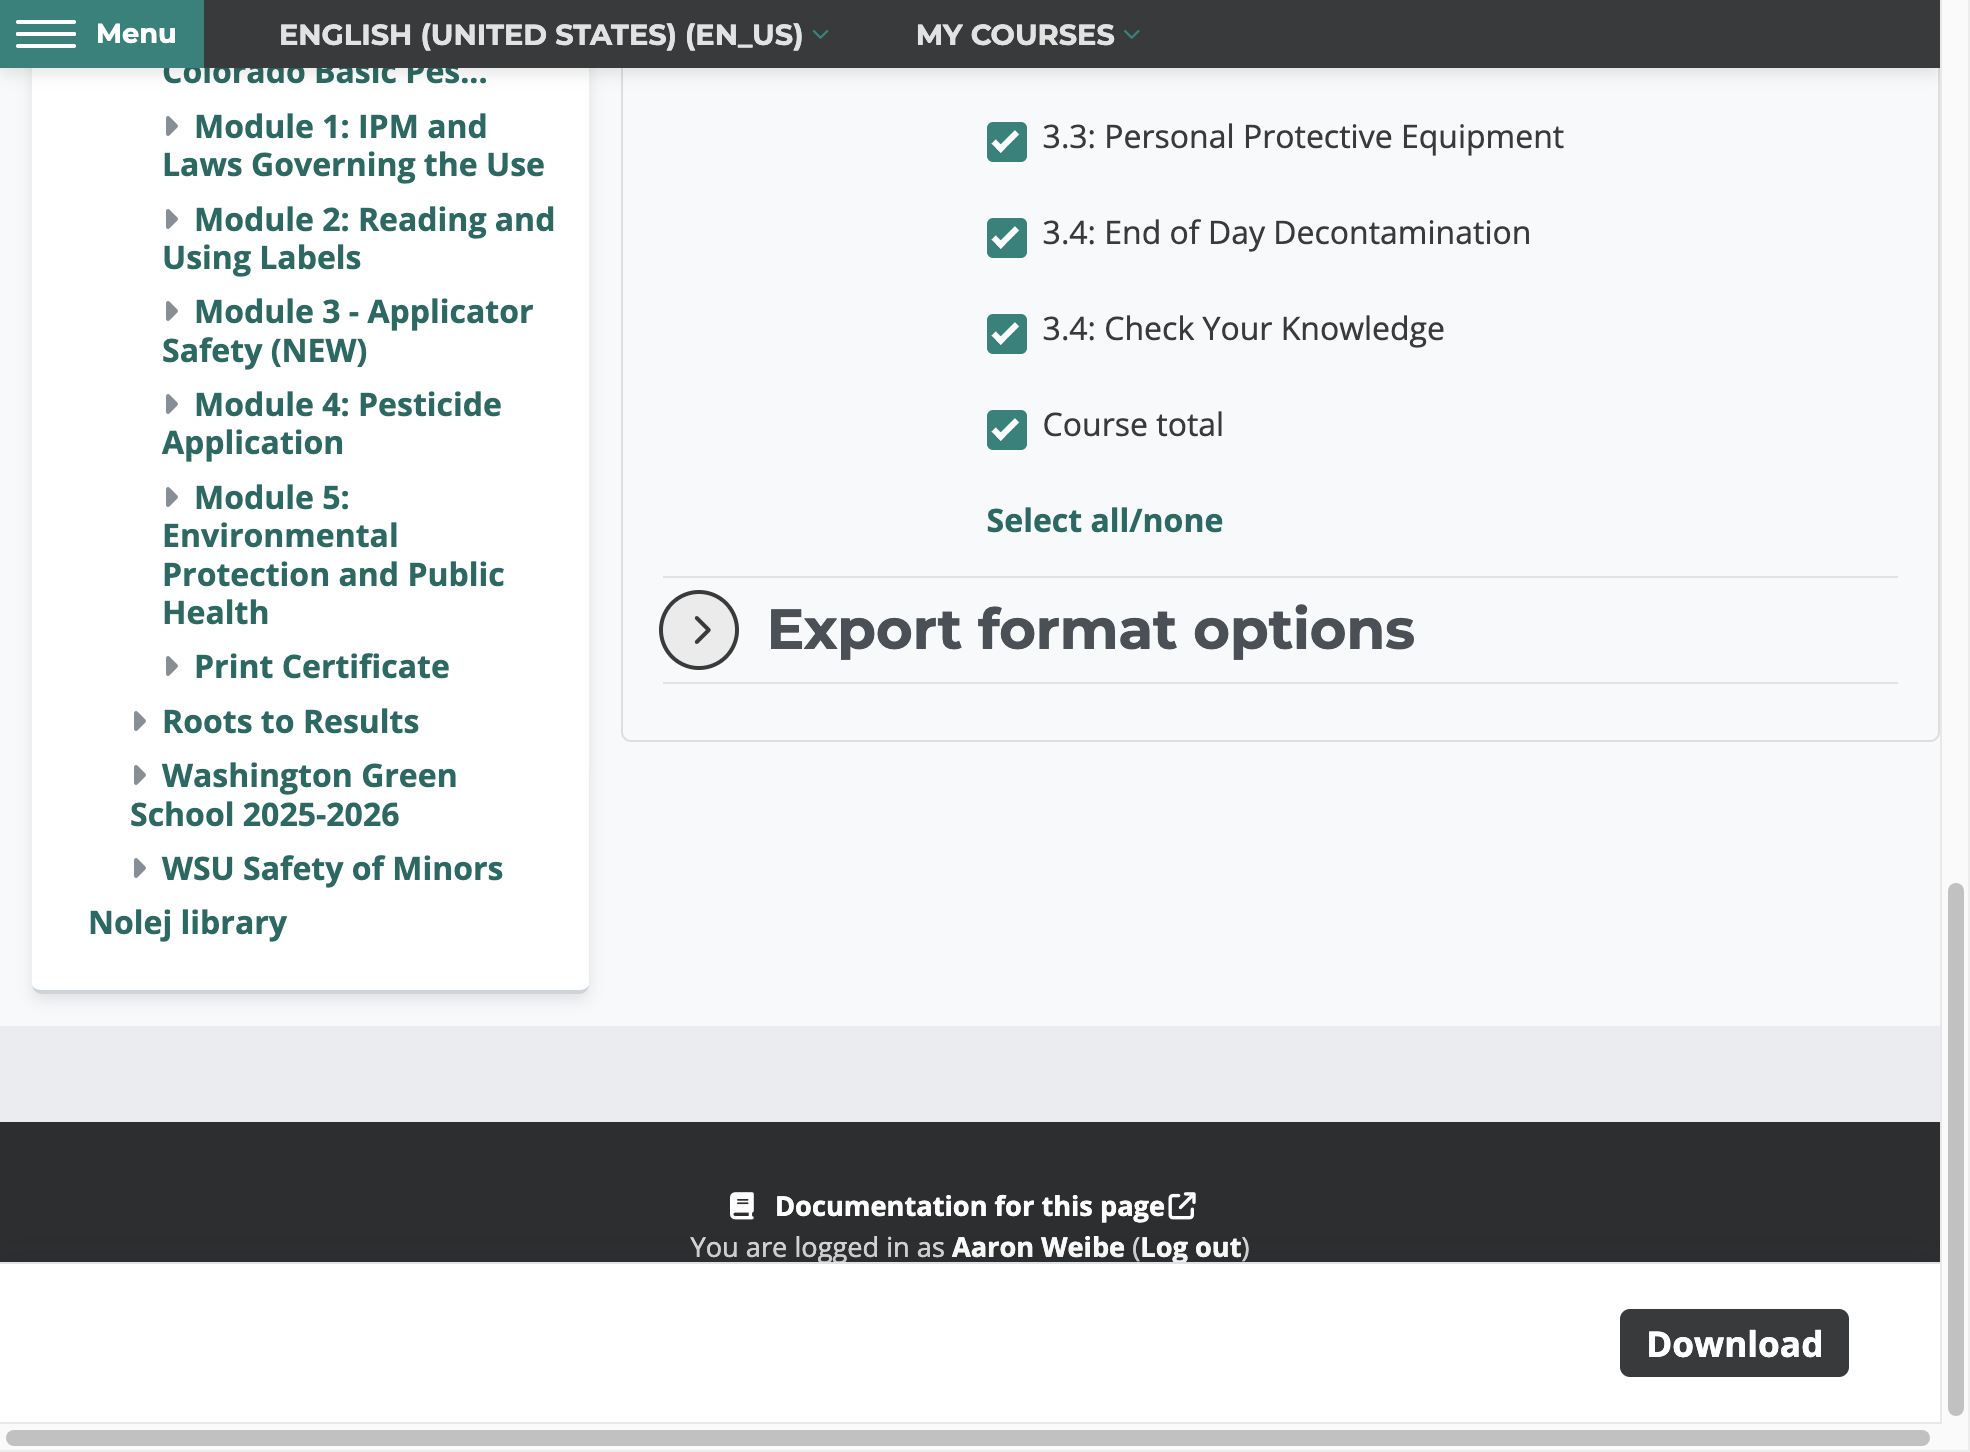Click the Aaron Weibe profile link
The height and width of the screenshot is (1452, 1970).
click(x=1038, y=1247)
